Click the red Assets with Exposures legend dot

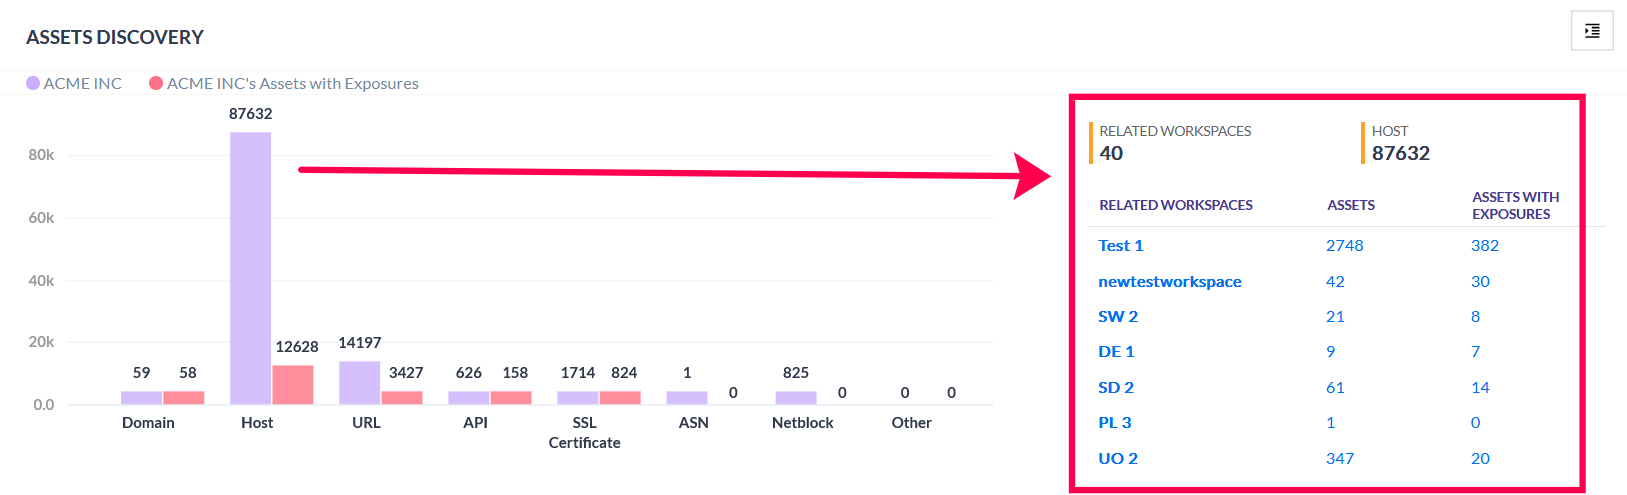[156, 83]
